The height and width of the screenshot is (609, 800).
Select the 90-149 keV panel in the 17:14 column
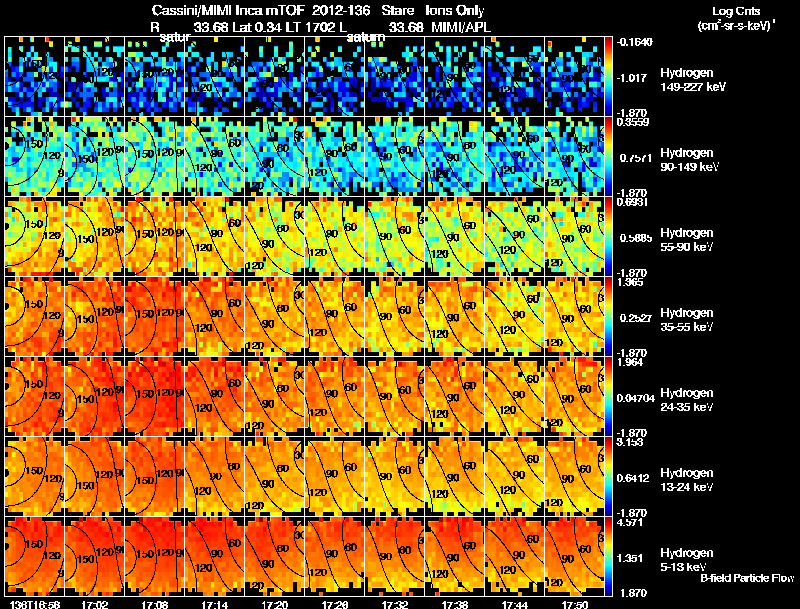click(214, 157)
